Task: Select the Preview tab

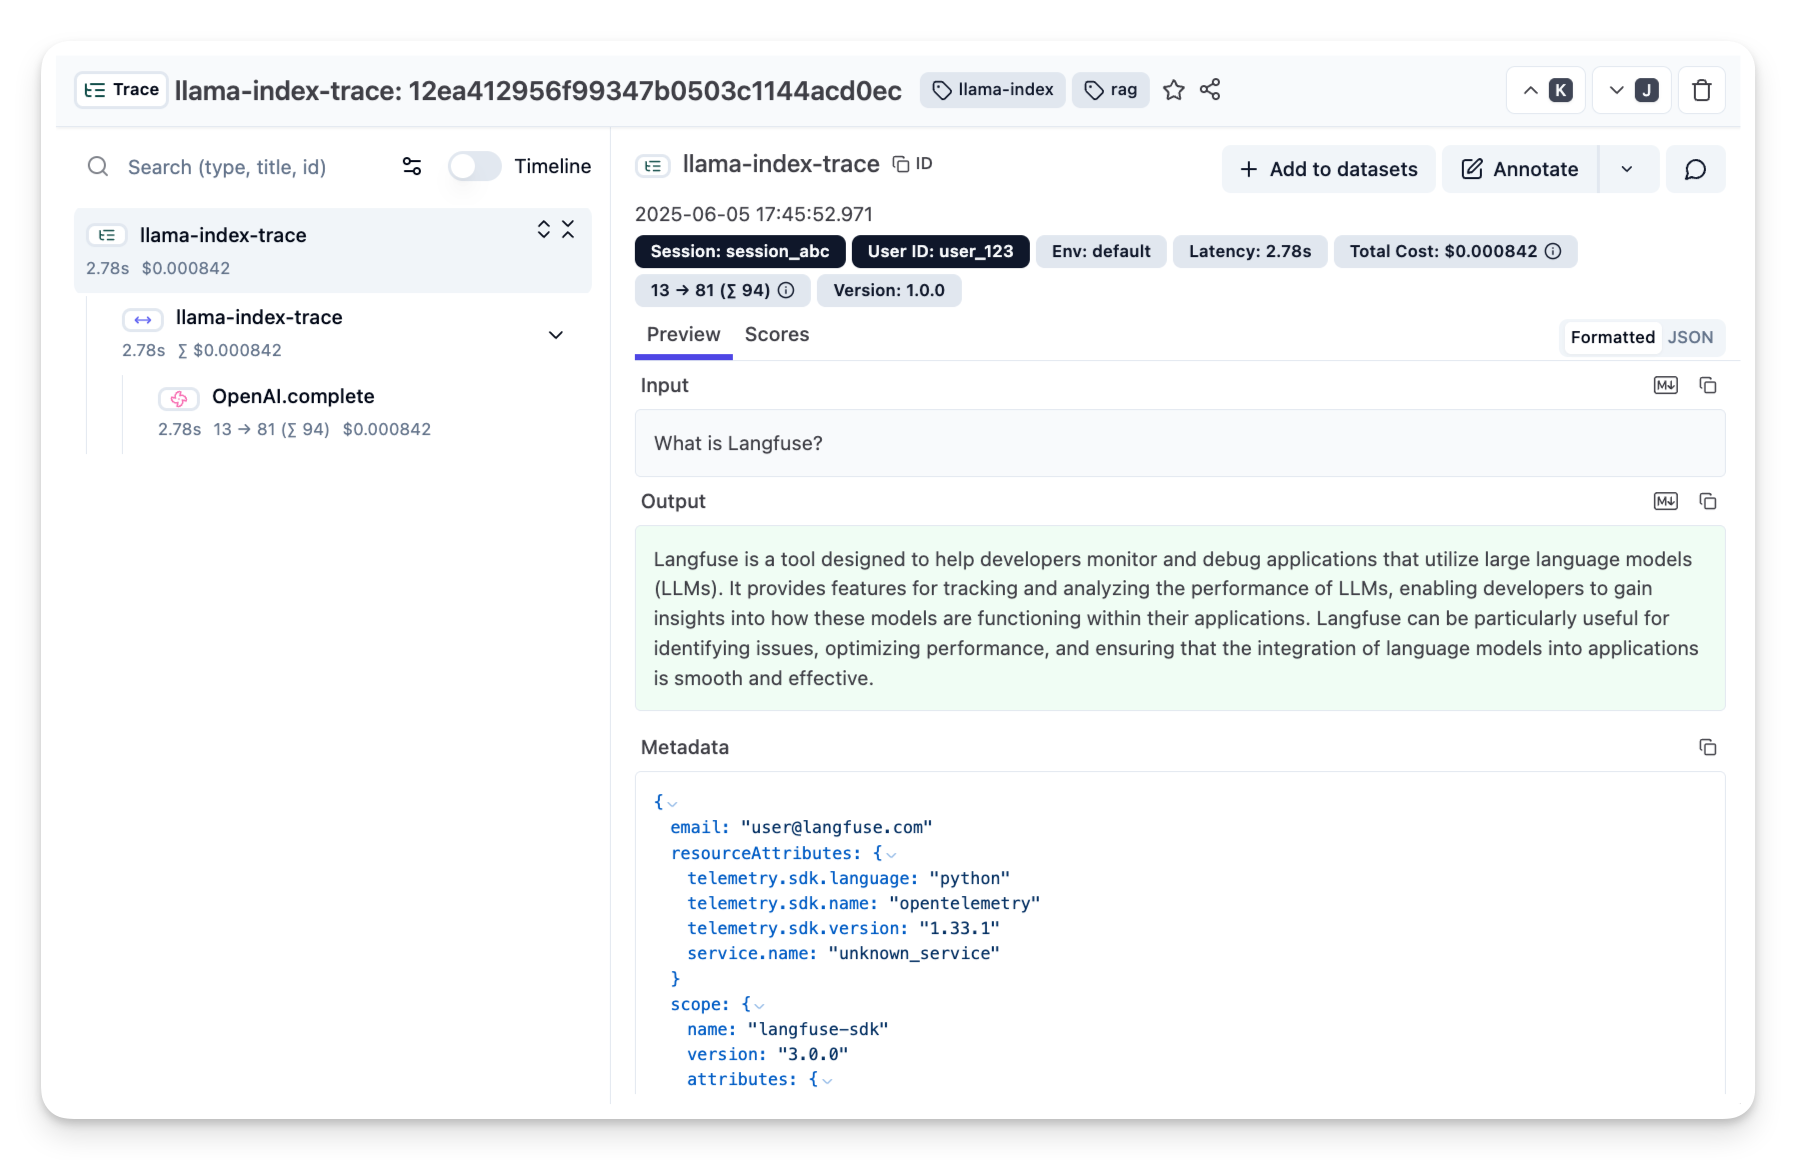Action: 683,334
